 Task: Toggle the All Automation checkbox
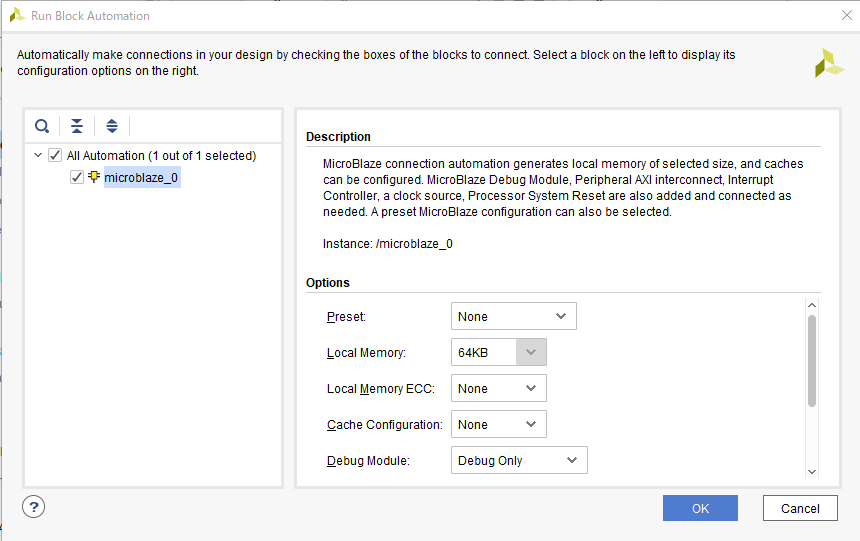pos(55,155)
